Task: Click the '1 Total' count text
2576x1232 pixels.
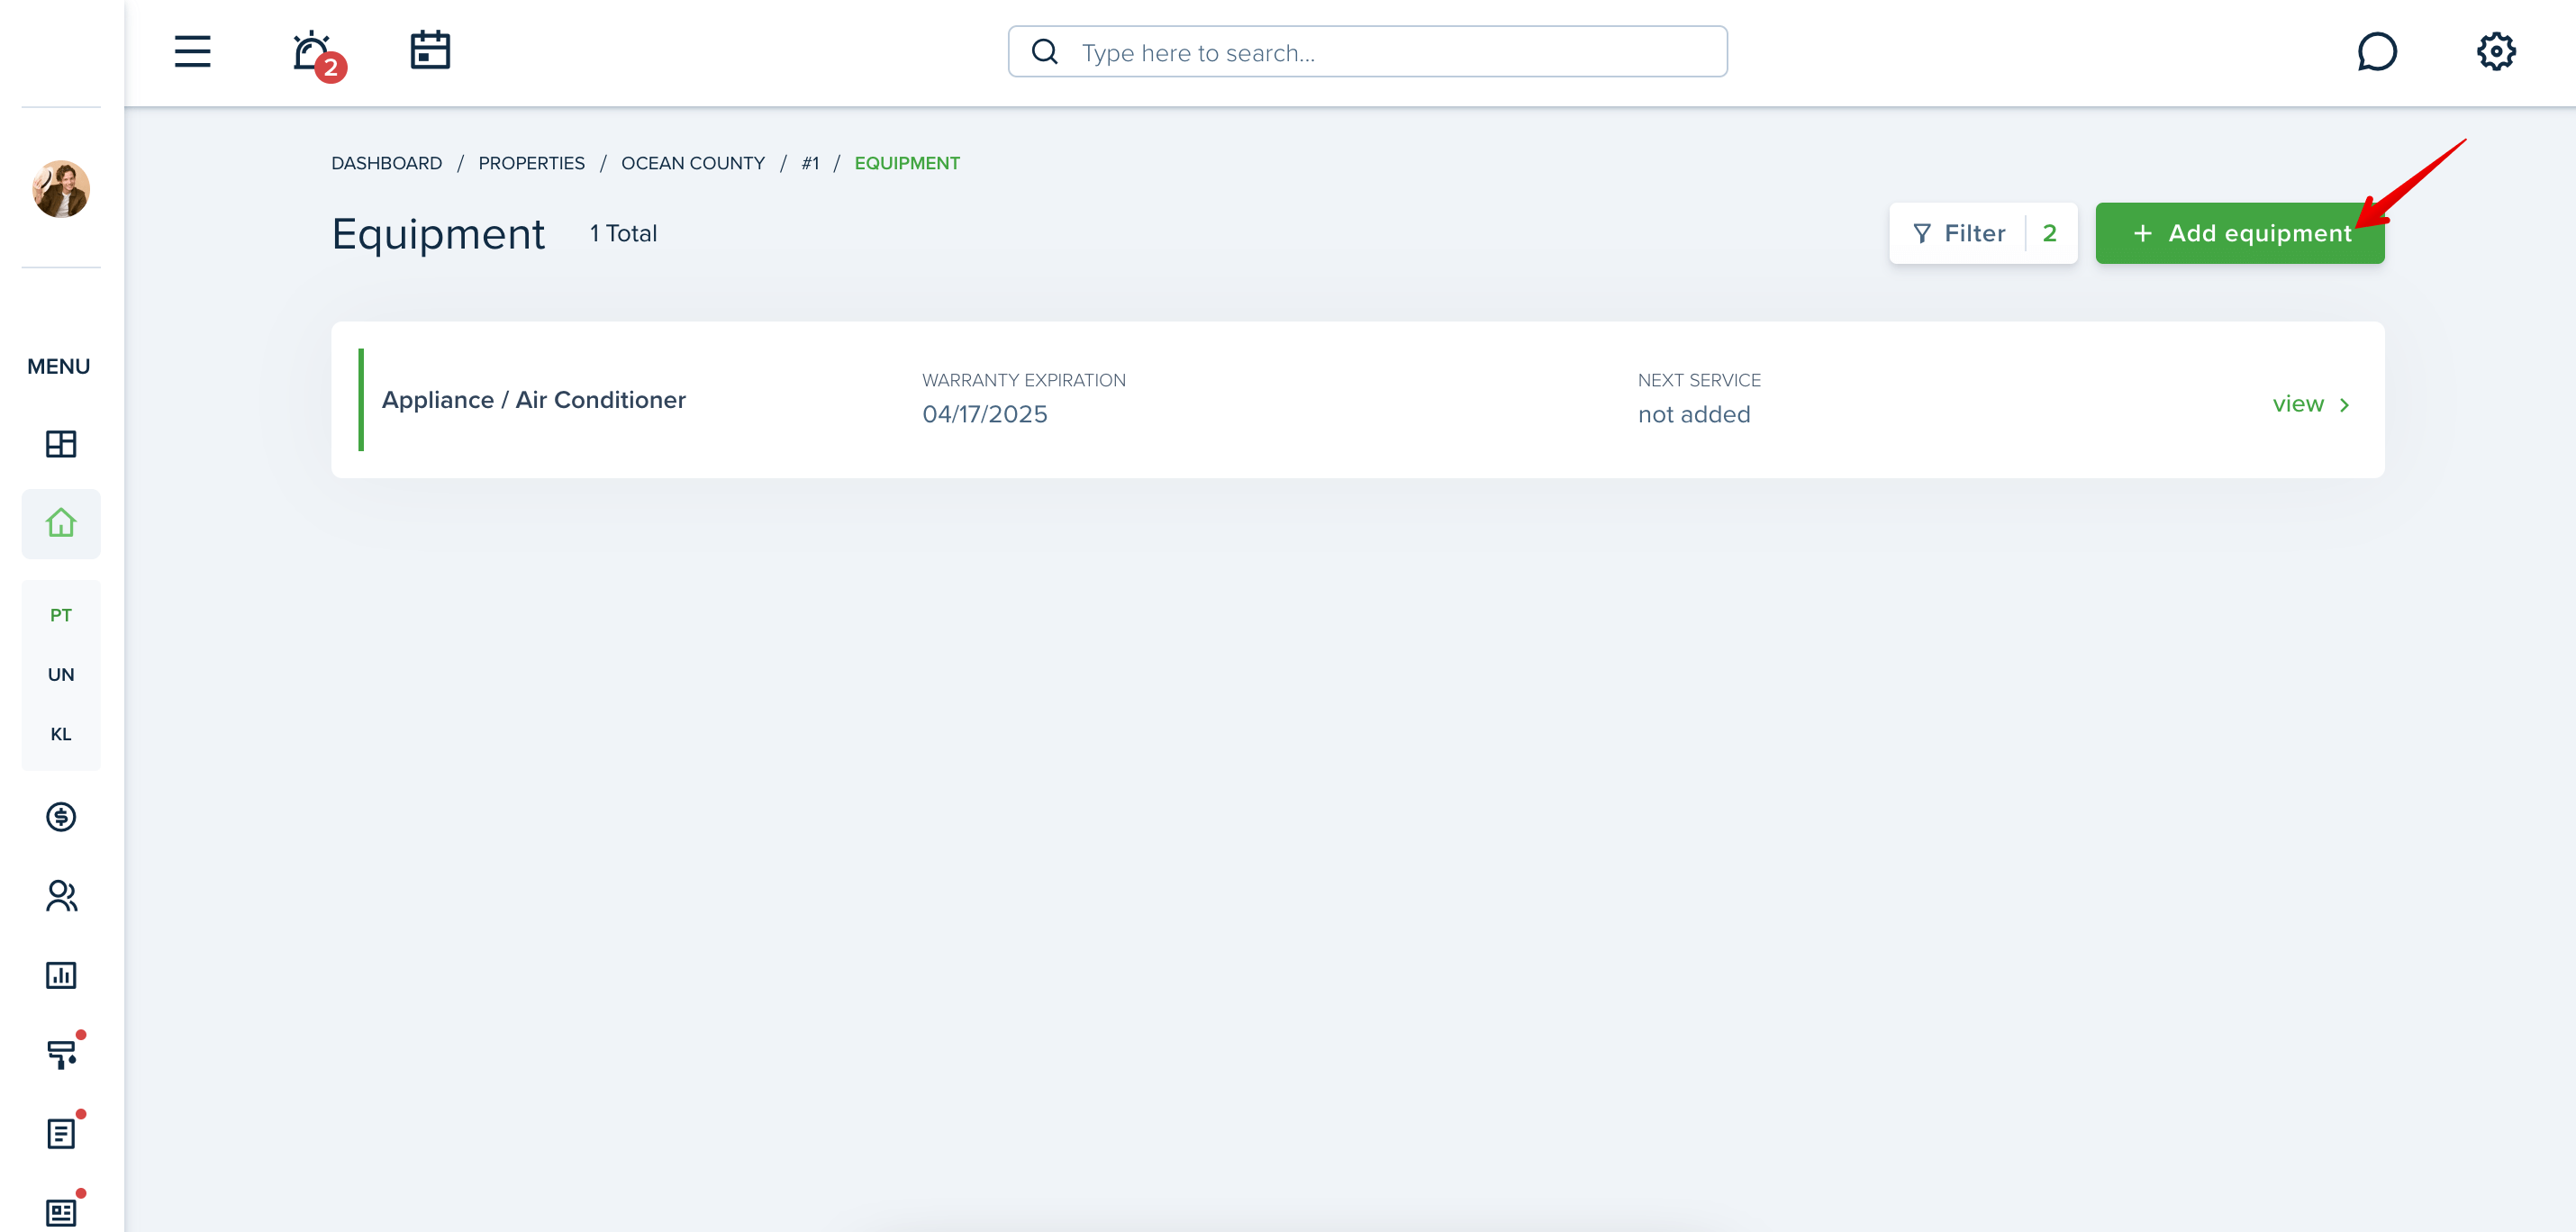Action: click(x=622, y=233)
